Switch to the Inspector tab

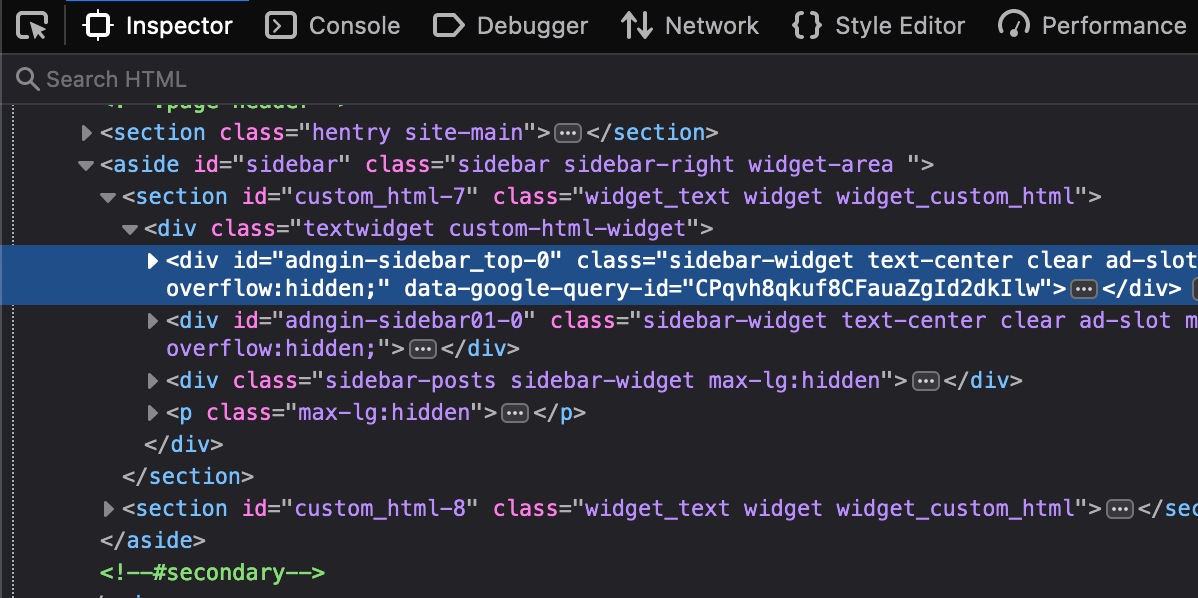click(x=158, y=26)
